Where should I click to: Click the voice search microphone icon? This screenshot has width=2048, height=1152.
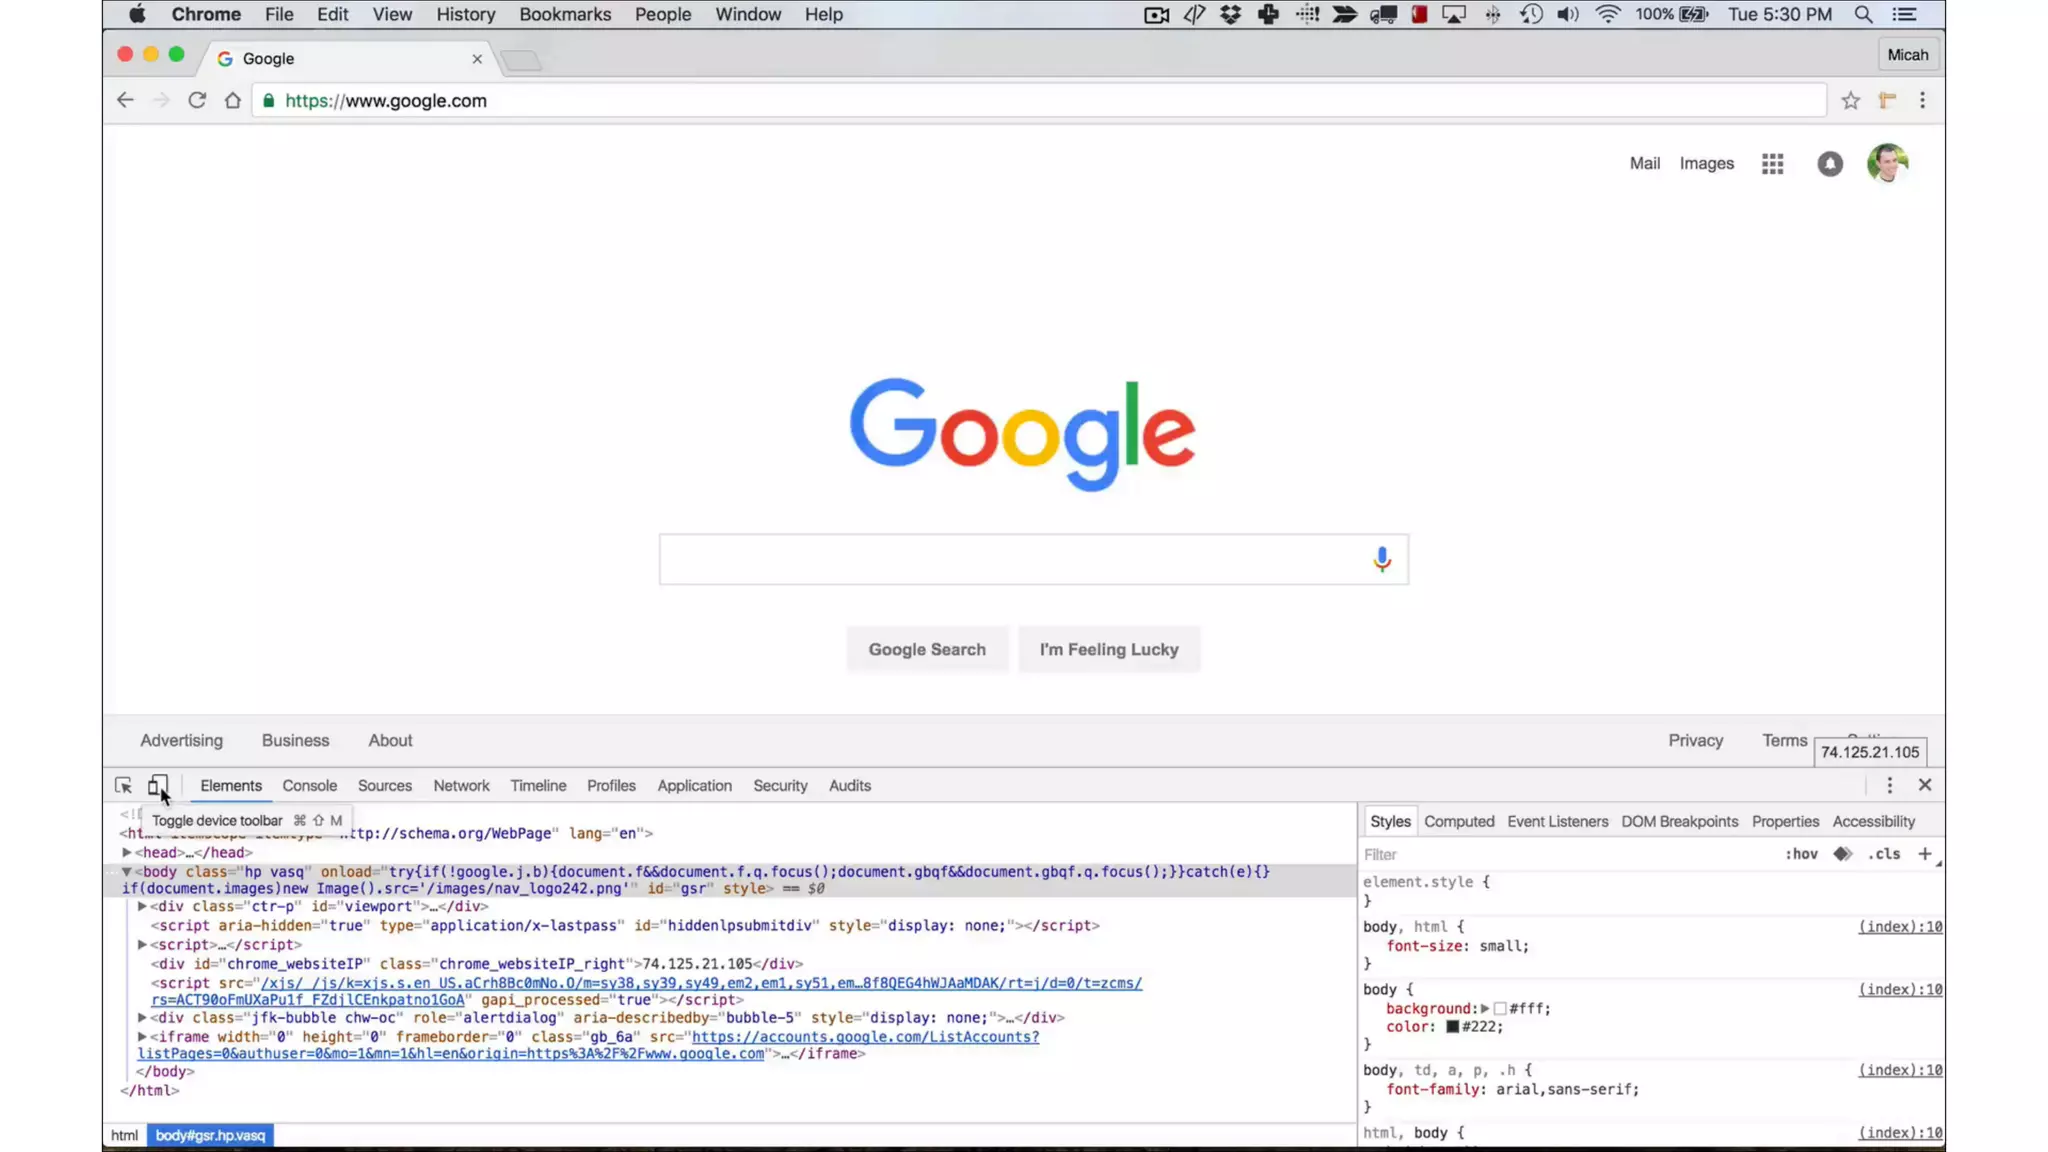pyautogui.click(x=1381, y=559)
